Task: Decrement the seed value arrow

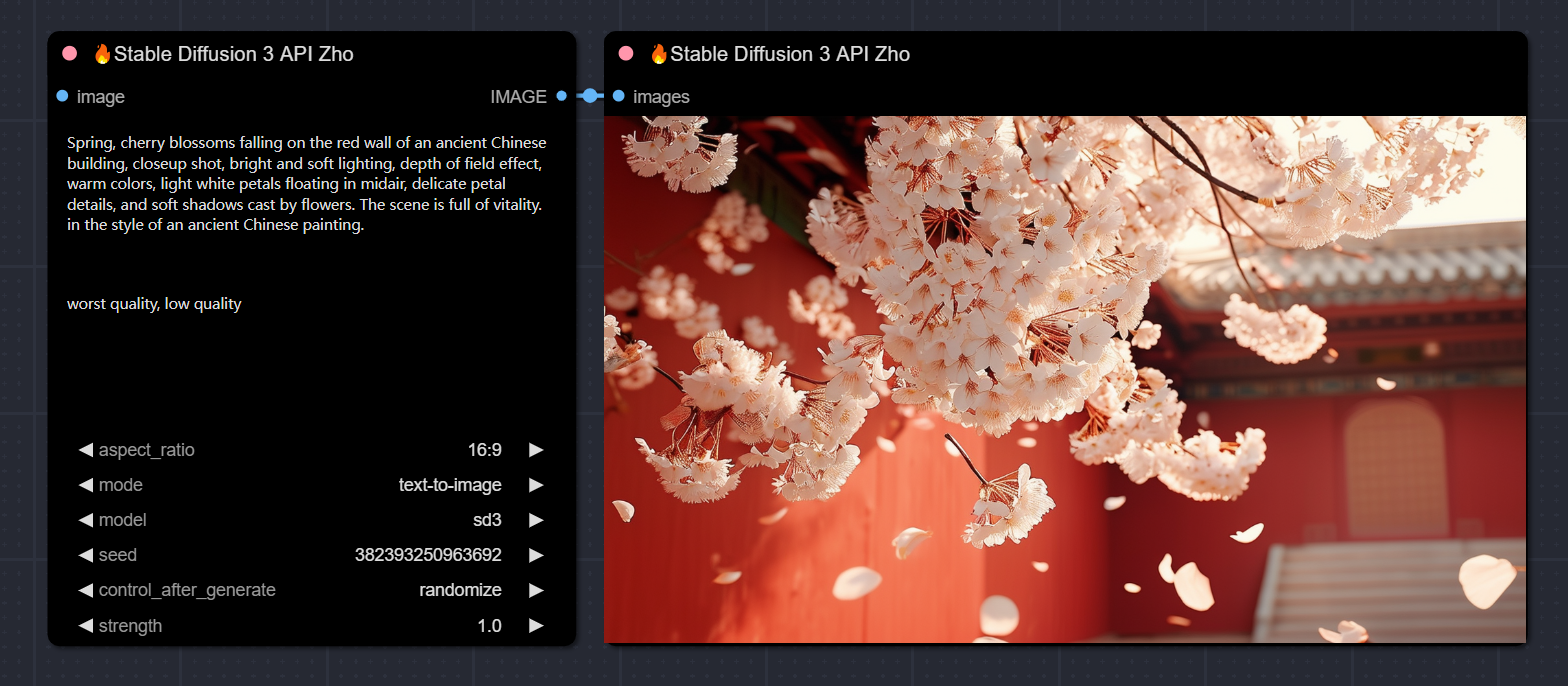Action: [x=85, y=555]
